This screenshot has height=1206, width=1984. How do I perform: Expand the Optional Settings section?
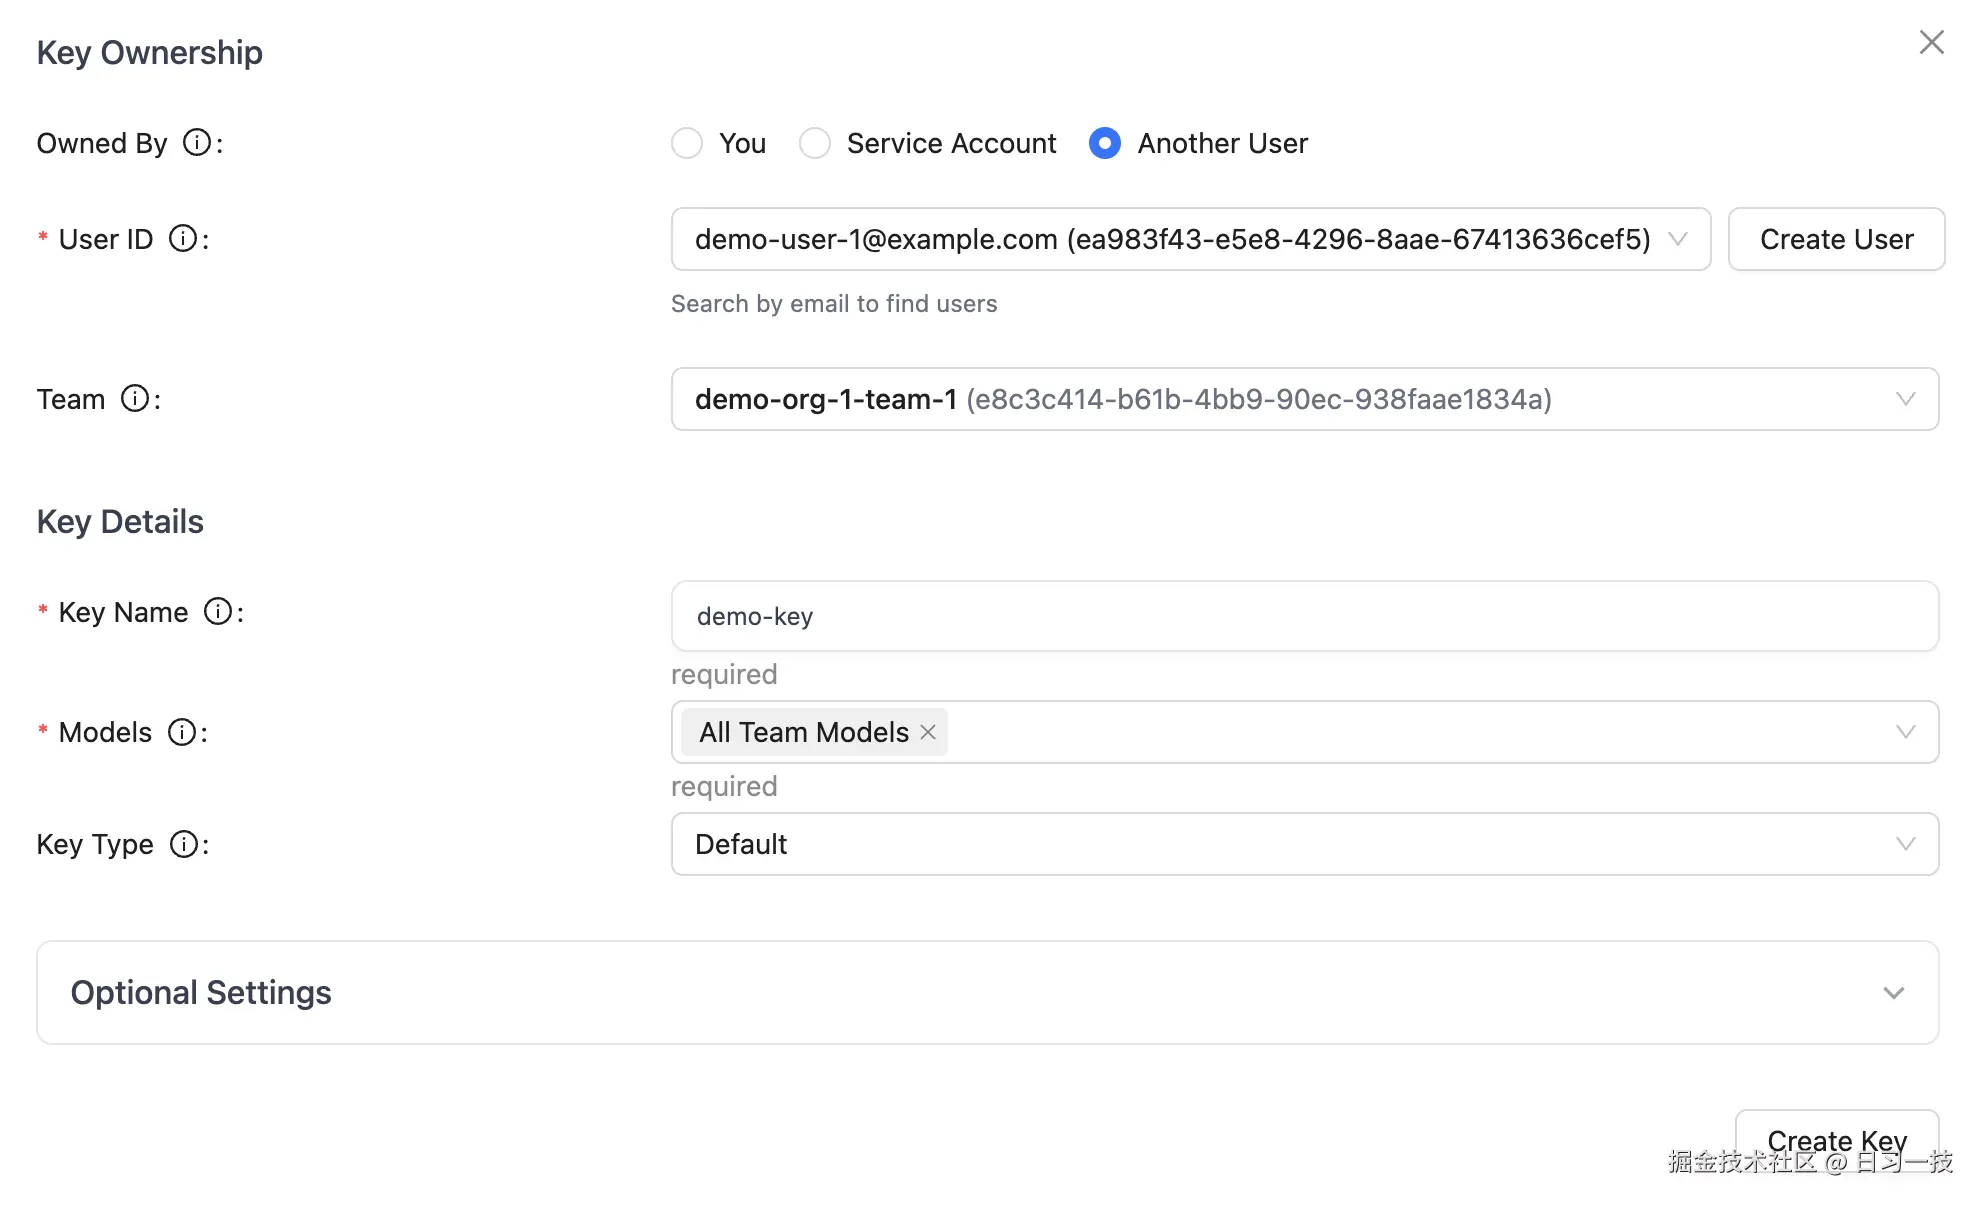point(1893,993)
